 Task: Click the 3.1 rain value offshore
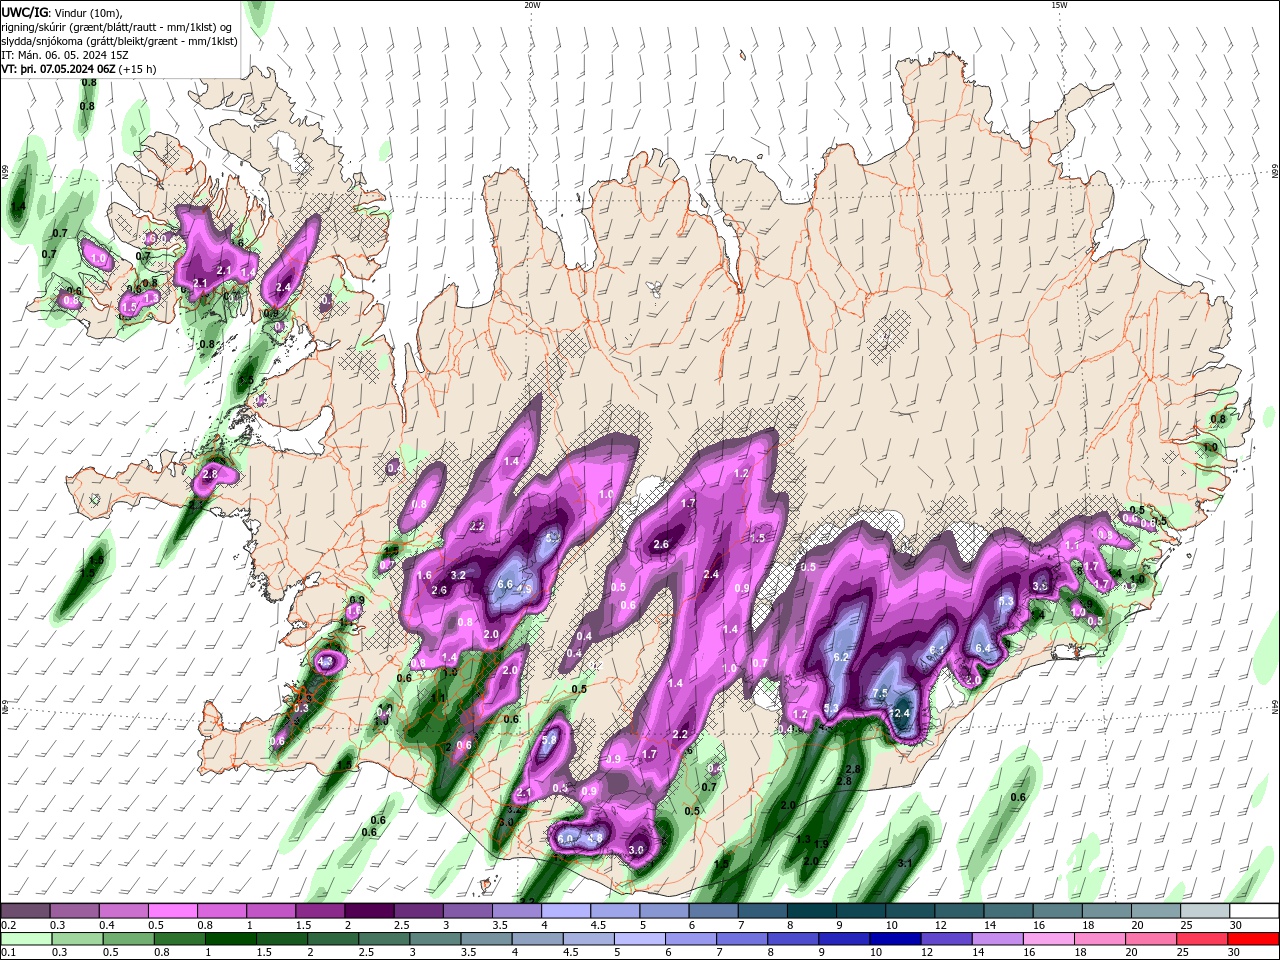click(x=905, y=863)
